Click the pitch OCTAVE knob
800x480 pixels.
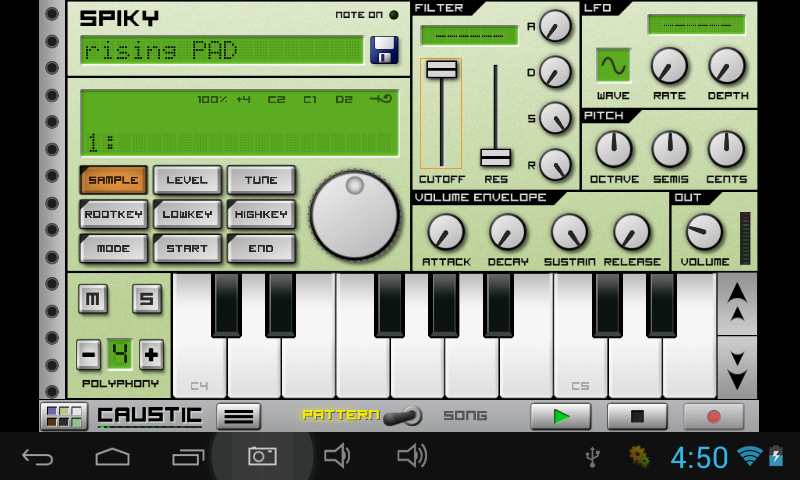pyautogui.click(x=614, y=149)
